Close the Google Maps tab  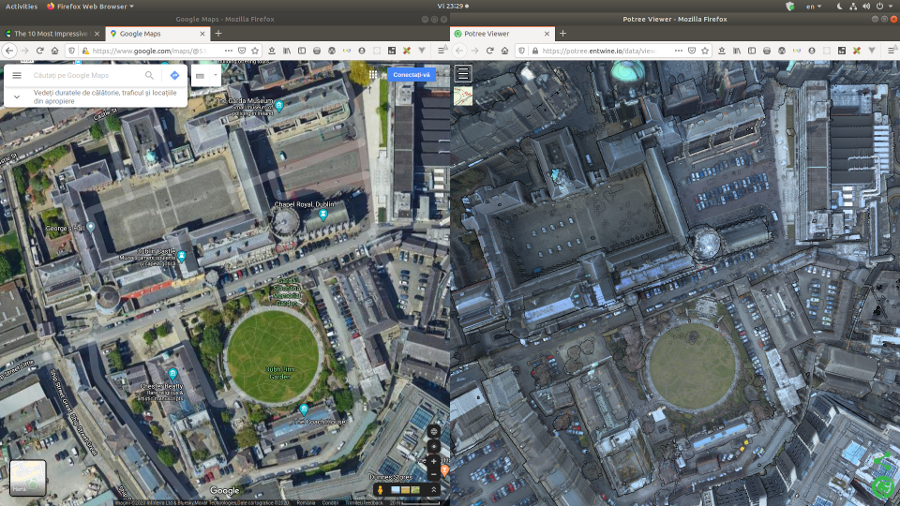(202, 34)
